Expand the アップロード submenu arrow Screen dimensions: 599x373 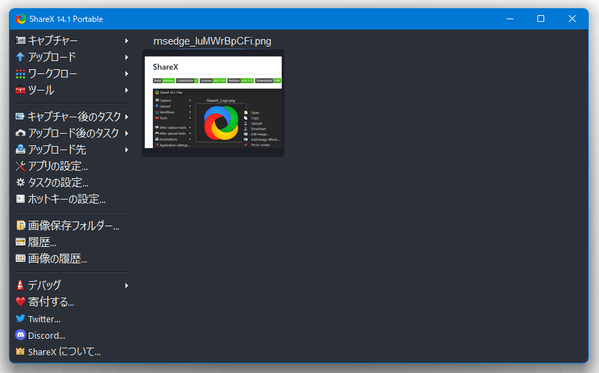click(126, 57)
